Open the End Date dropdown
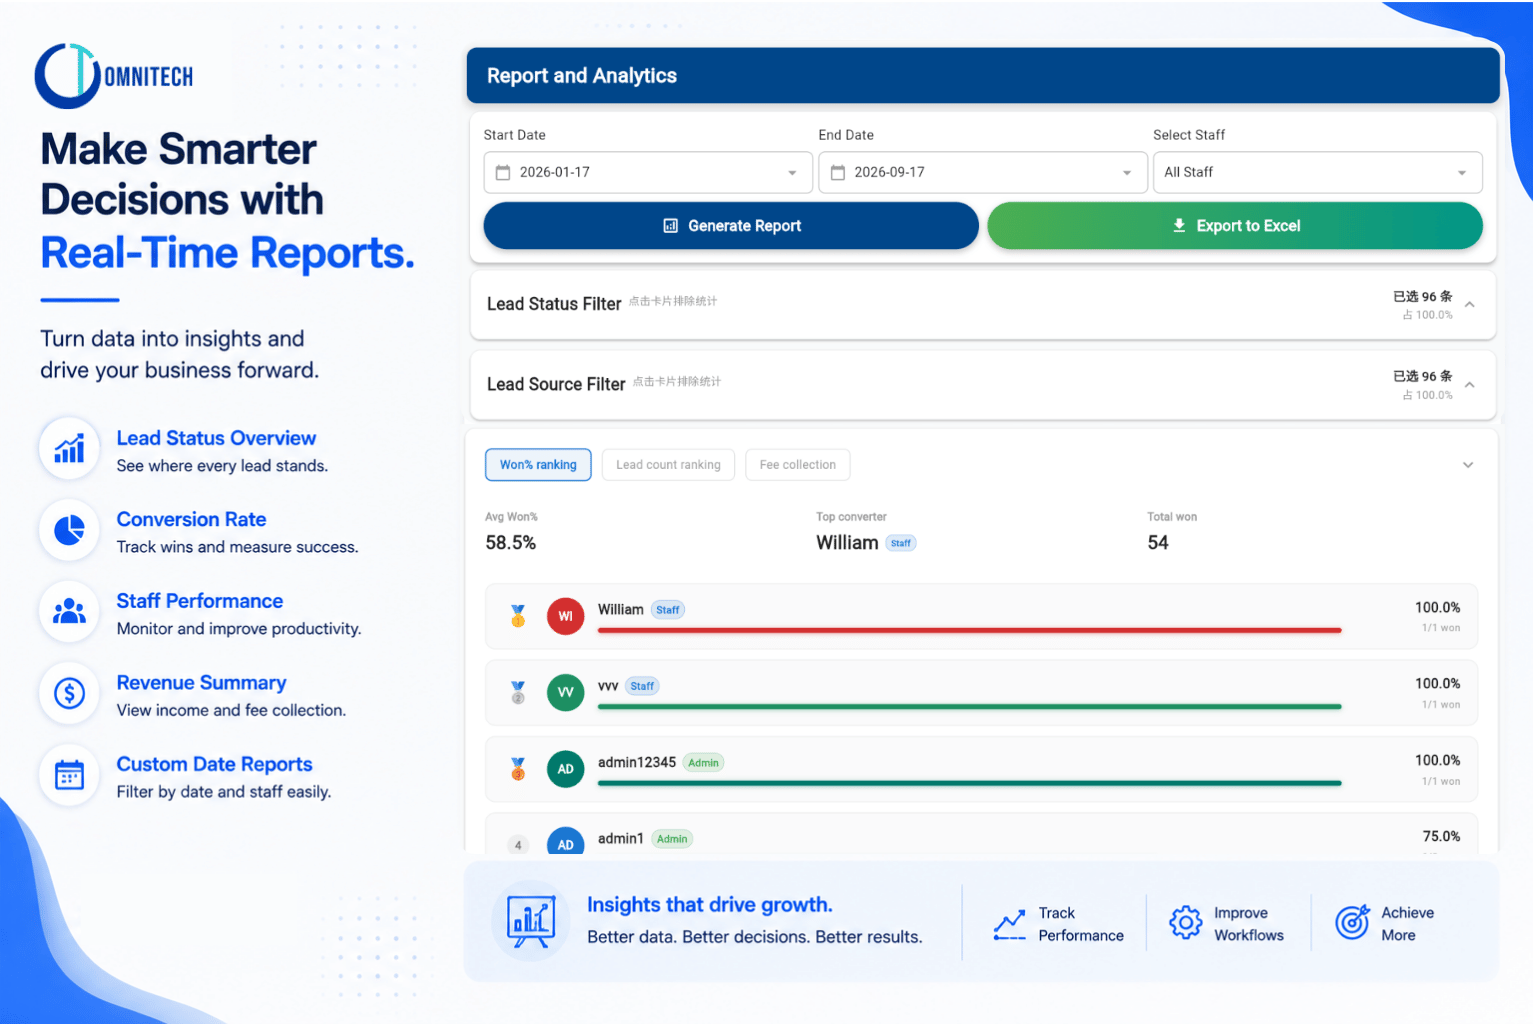1536x1024 pixels. point(982,172)
